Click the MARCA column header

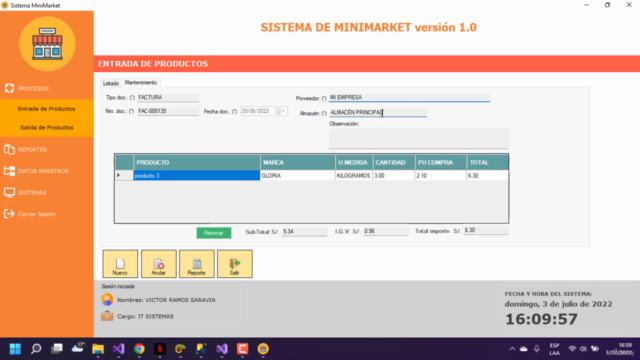click(297, 162)
